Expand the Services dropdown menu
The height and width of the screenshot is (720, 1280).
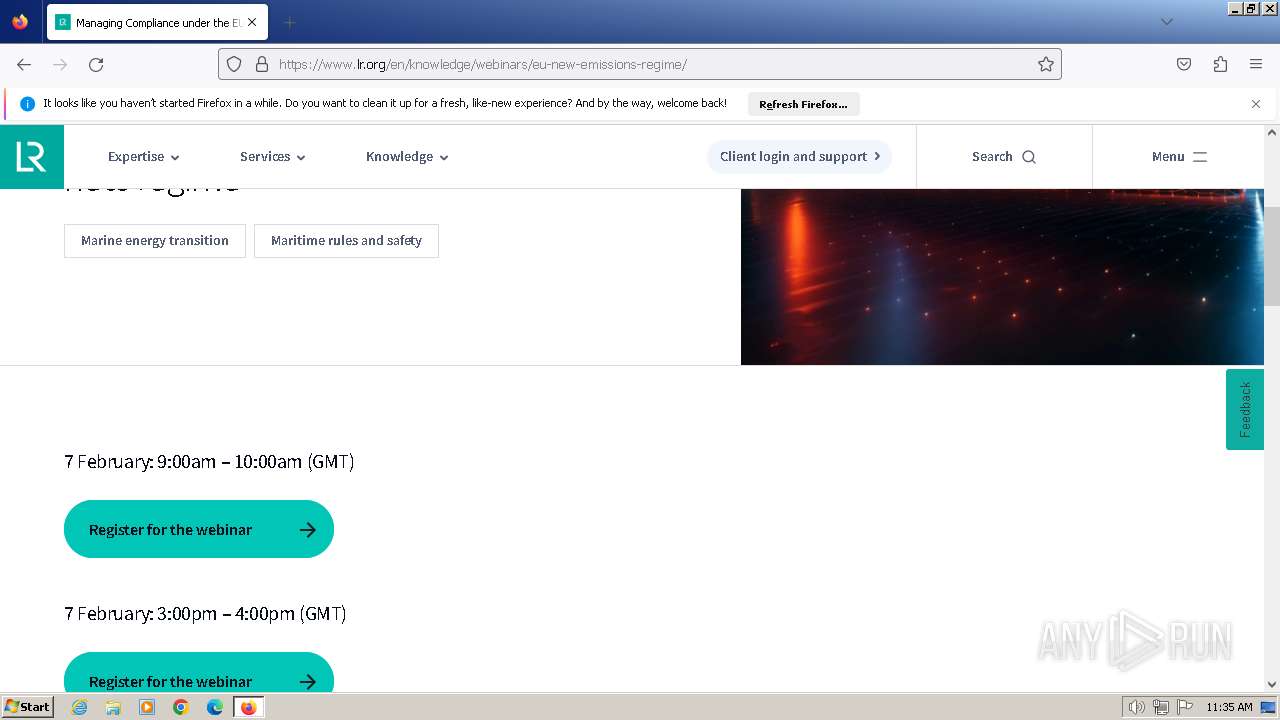coord(273,157)
